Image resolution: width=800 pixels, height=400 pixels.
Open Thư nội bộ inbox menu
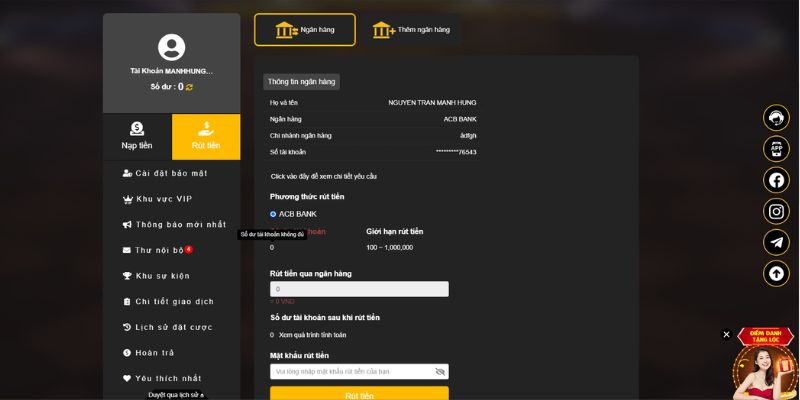pyautogui.click(x=158, y=250)
